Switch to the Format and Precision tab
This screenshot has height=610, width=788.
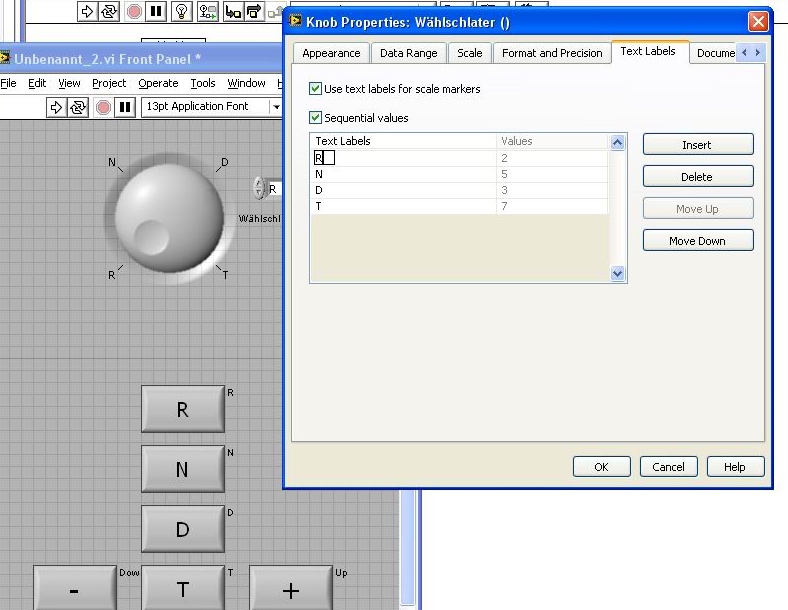click(x=552, y=53)
